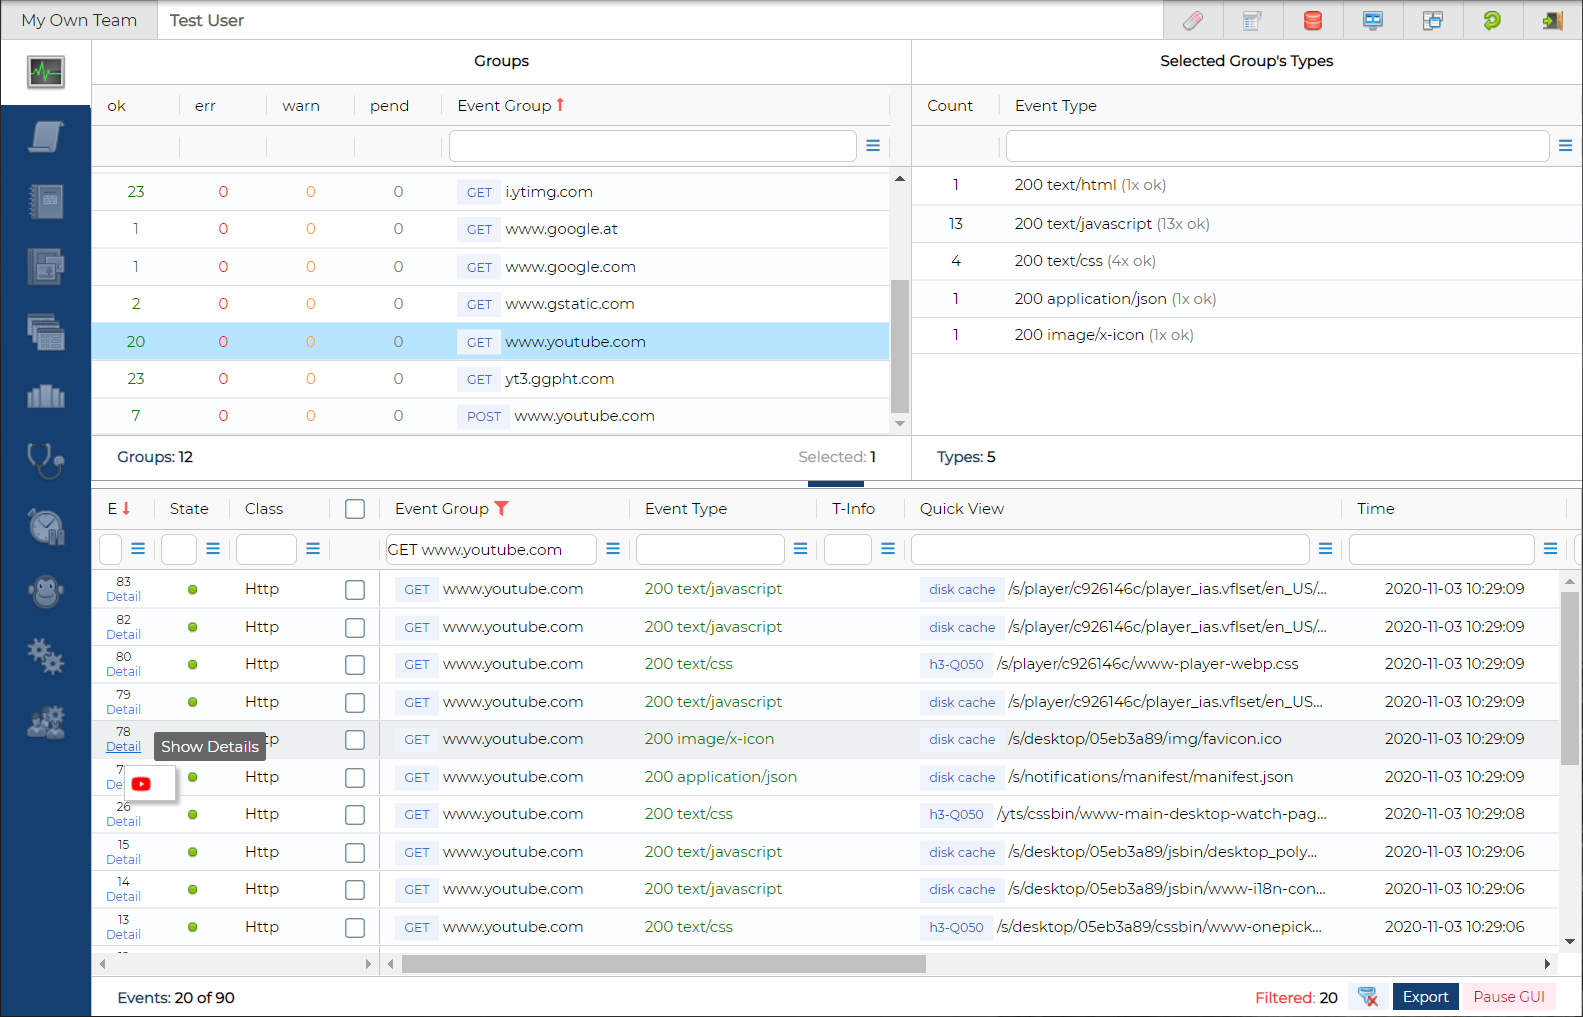Open the E column filter menu
Viewport: 1583px width, 1017px height.
coord(138,549)
